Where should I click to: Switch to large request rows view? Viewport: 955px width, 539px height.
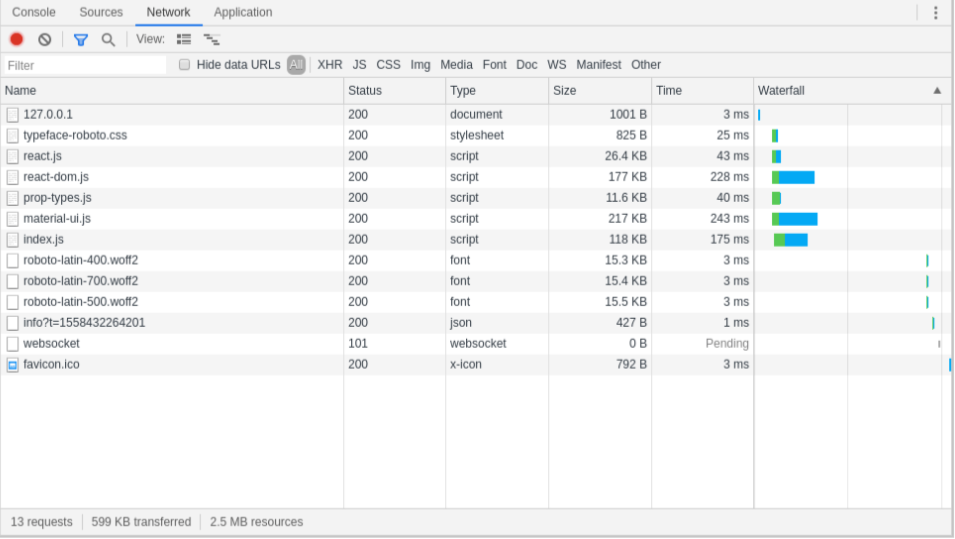coord(184,39)
